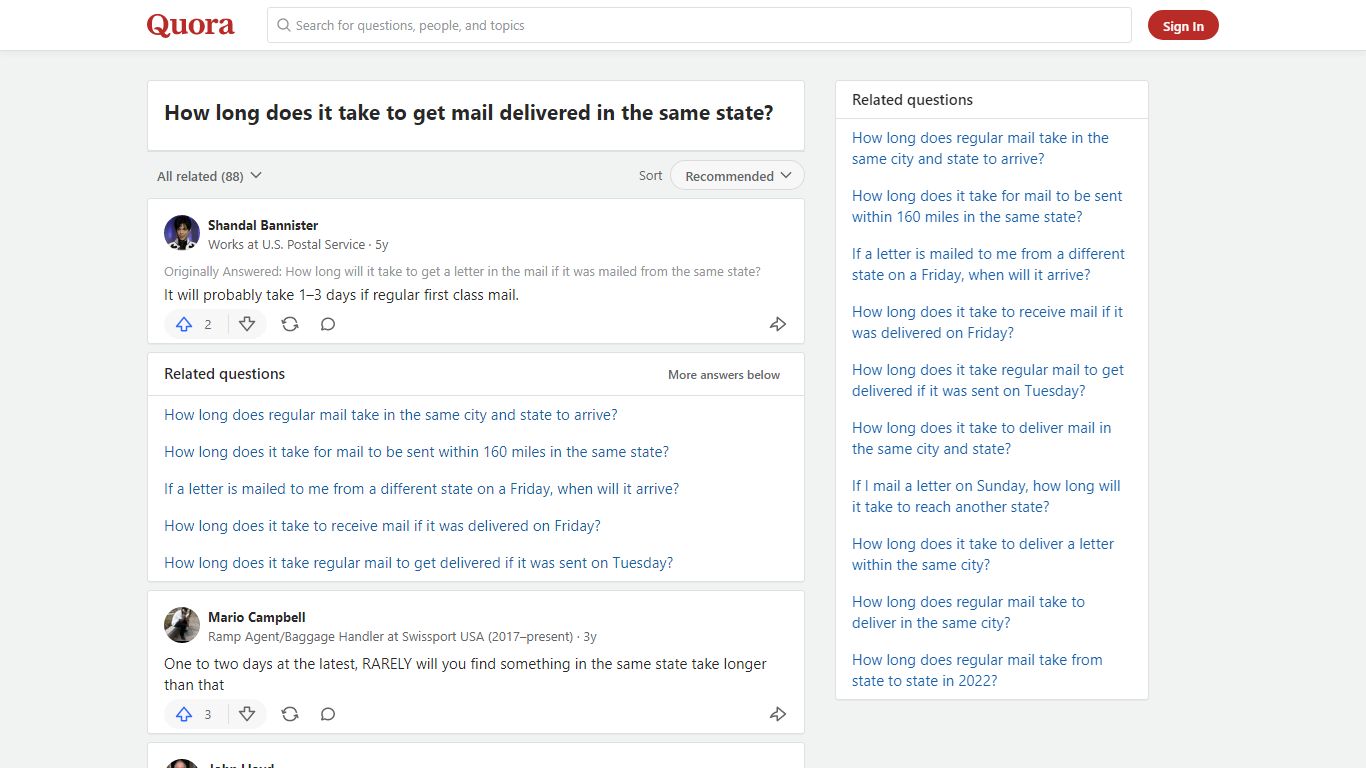Downvote Mario Campbell's answer
This screenshot has width=1366, height=768.
pos(247,714)
